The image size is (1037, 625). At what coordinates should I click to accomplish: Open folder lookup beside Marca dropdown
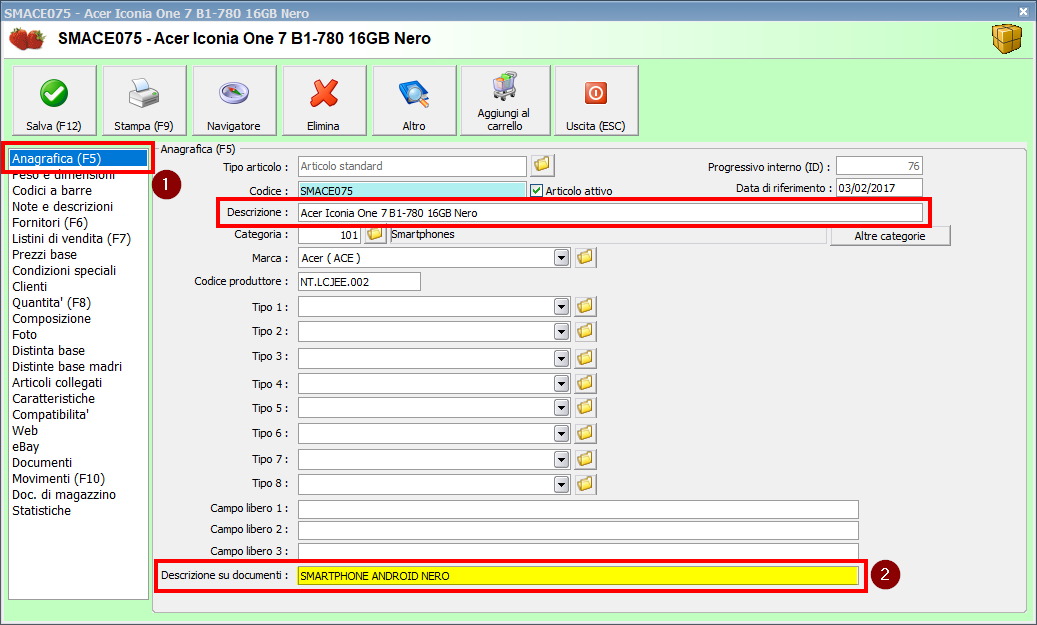(585, 257)
